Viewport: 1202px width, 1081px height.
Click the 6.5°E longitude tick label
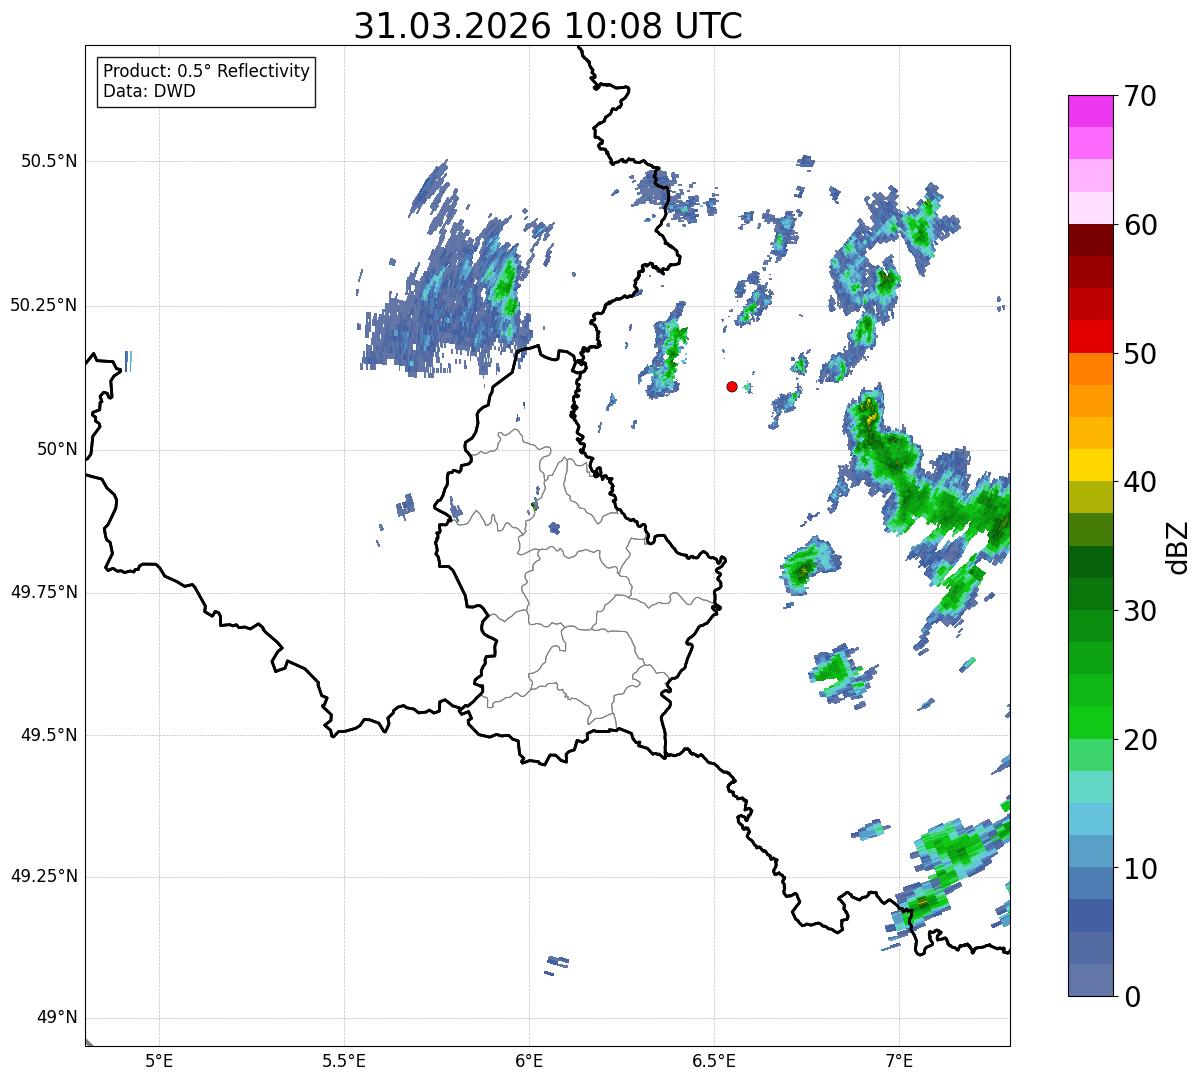[714, 1060]
